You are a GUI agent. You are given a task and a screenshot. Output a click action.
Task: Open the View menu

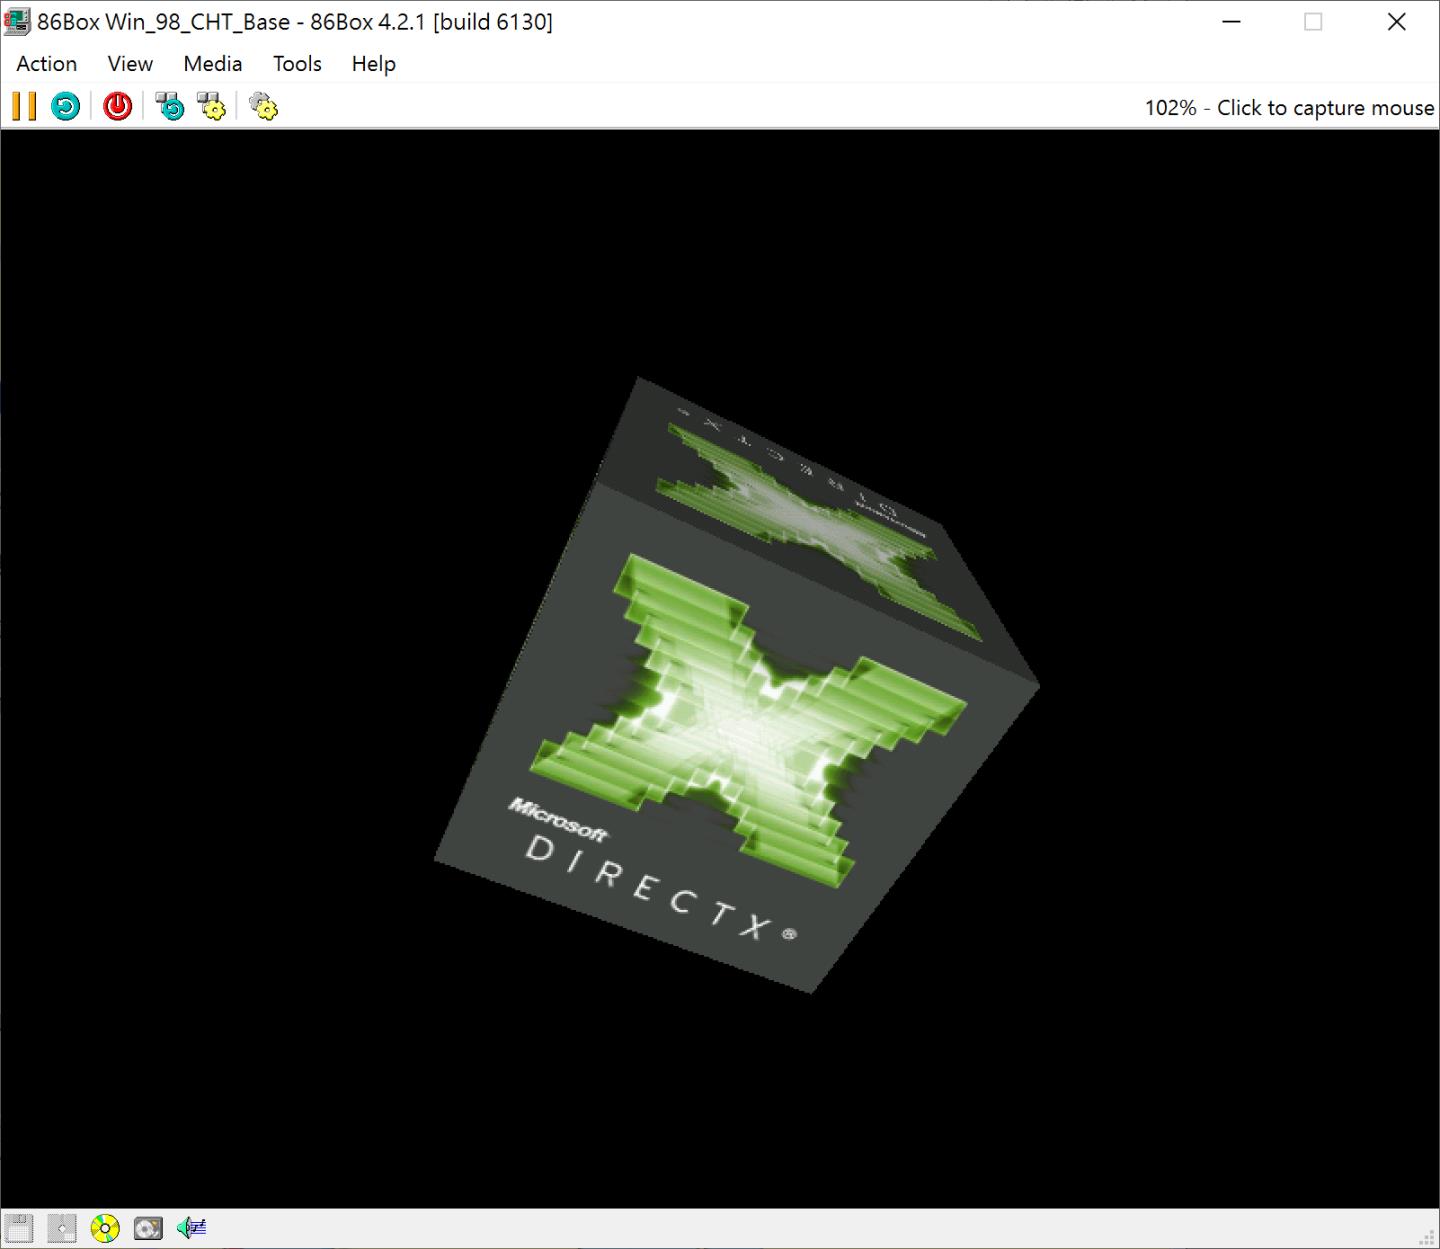tap(130, 64)
